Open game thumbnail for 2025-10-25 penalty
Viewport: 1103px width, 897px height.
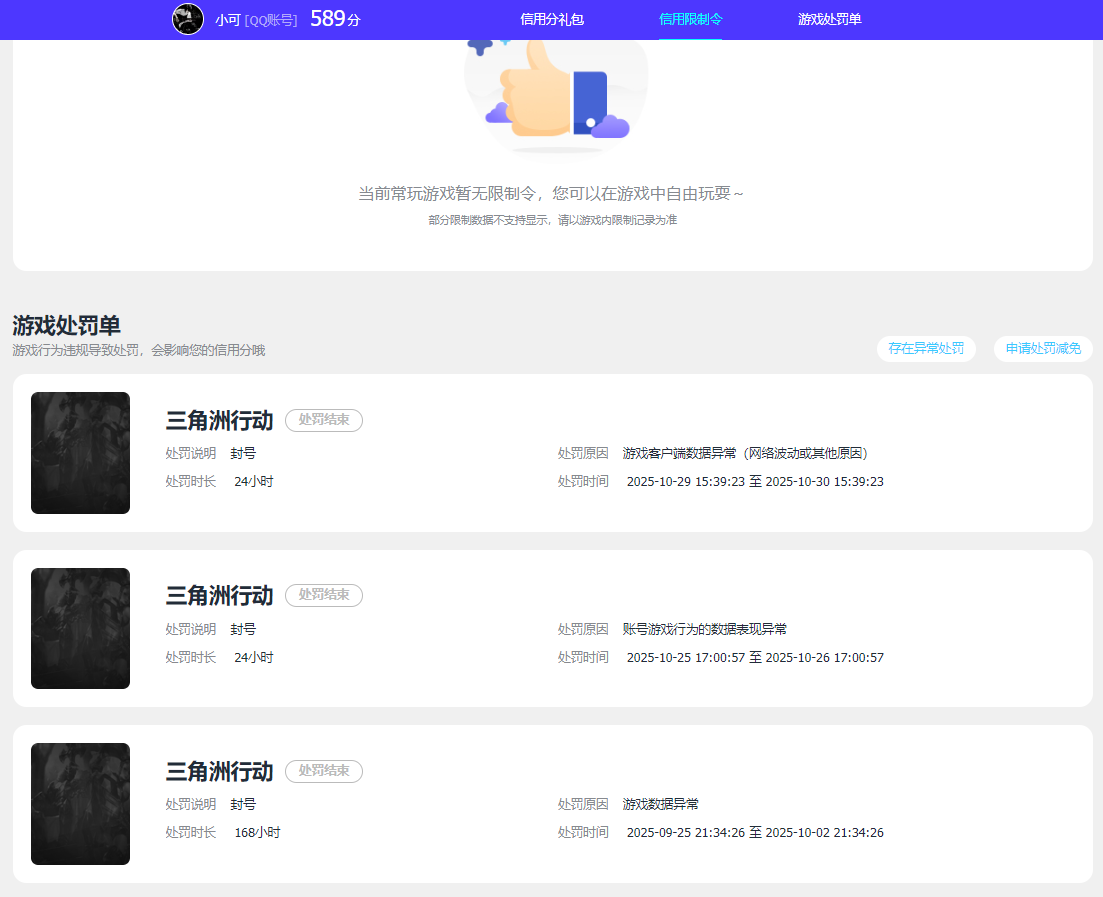[x=80, y=628]
